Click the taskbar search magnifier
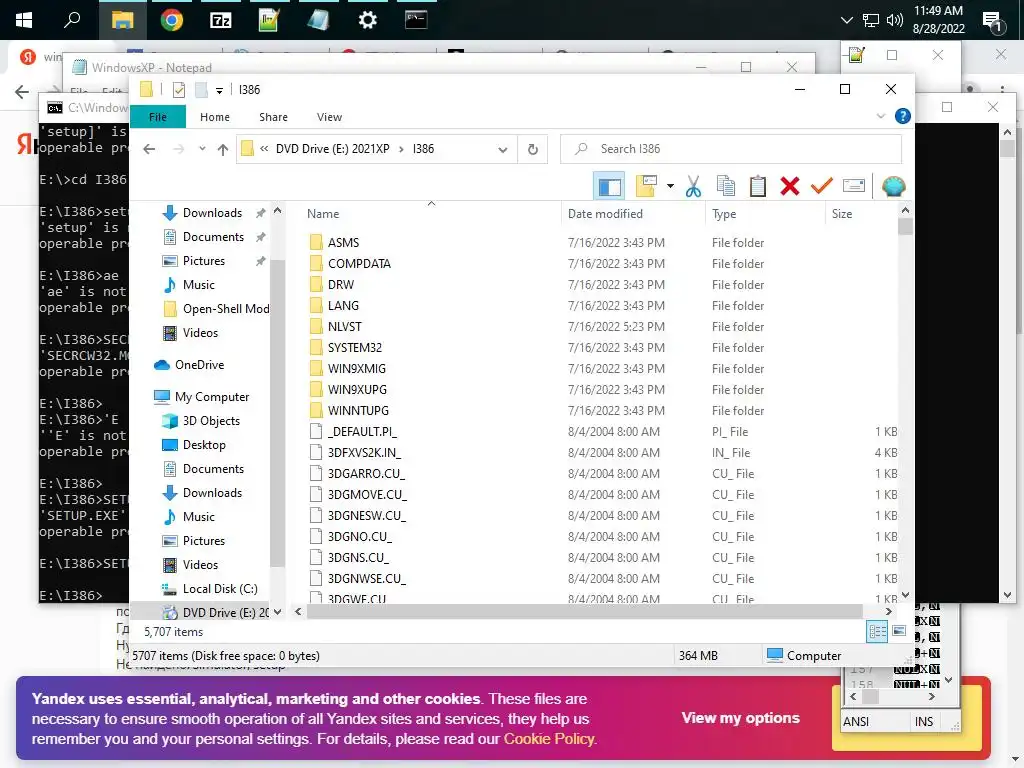 (72, 20)
